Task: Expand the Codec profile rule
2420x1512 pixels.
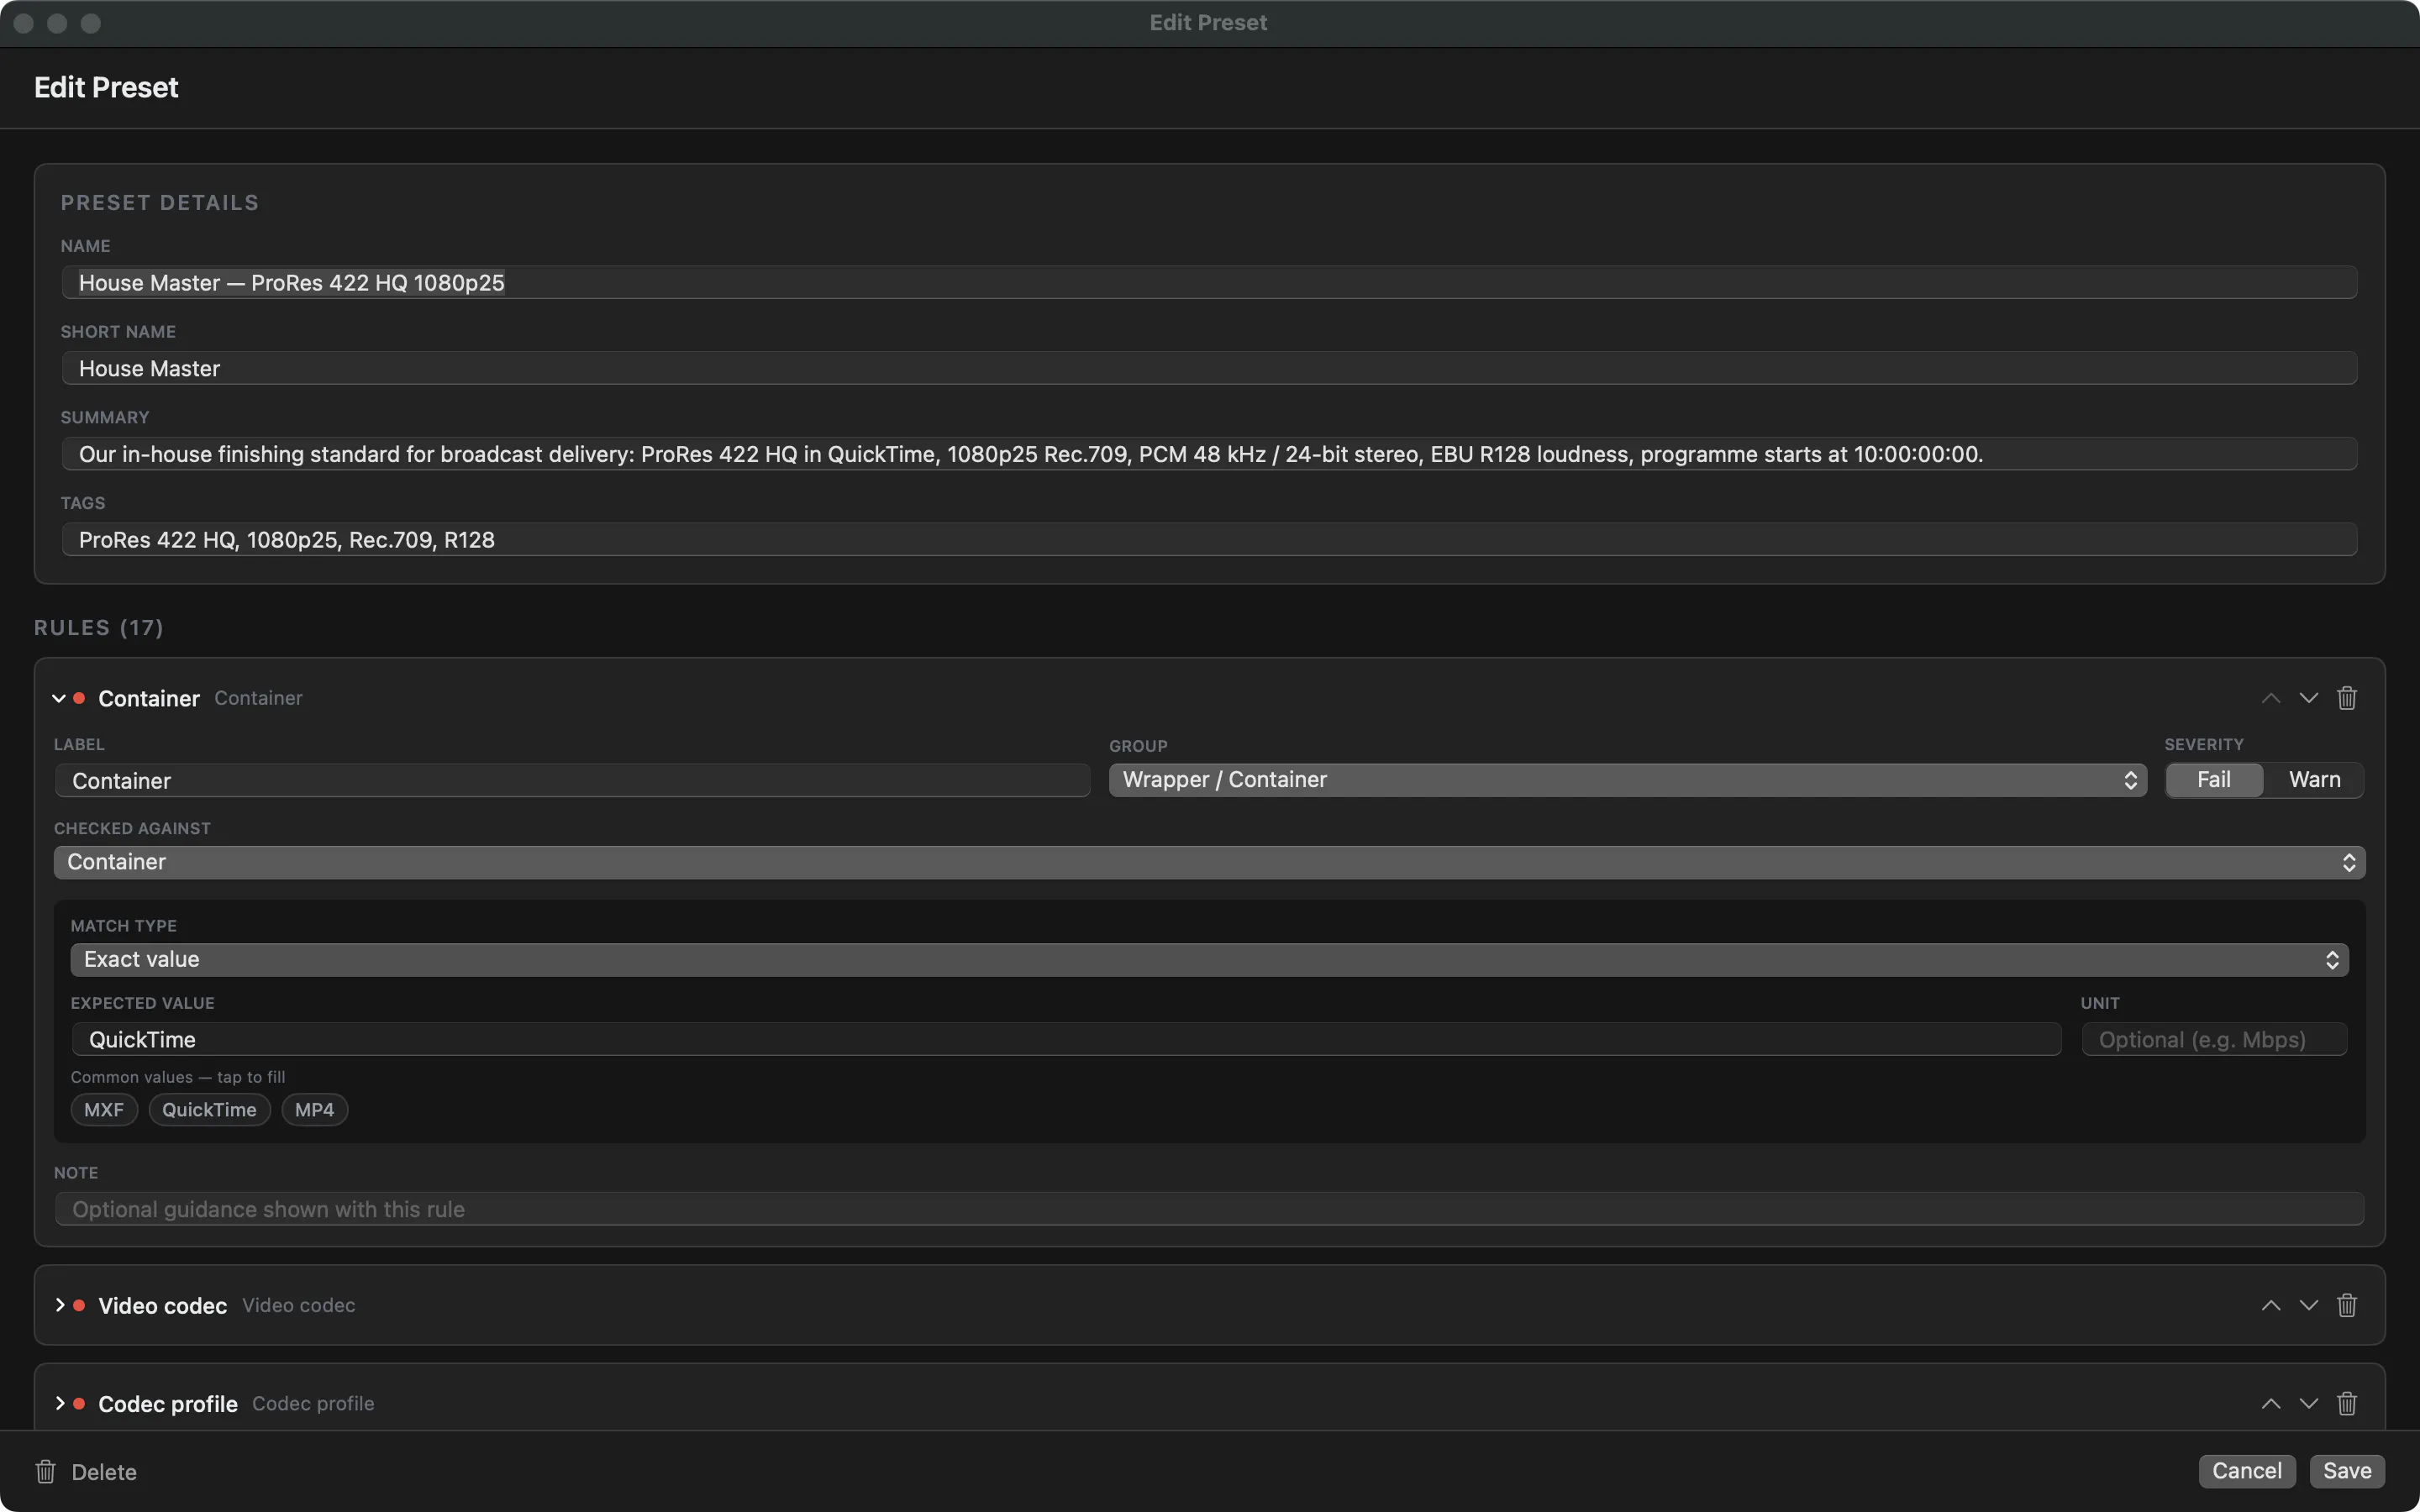Action: pyautogui.click(x=59, y=1403)
